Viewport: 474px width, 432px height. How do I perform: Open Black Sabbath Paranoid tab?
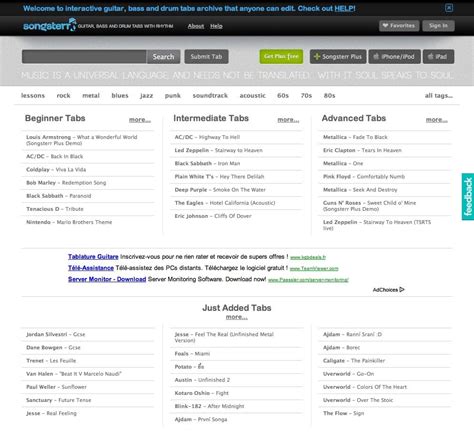(59, 196)
